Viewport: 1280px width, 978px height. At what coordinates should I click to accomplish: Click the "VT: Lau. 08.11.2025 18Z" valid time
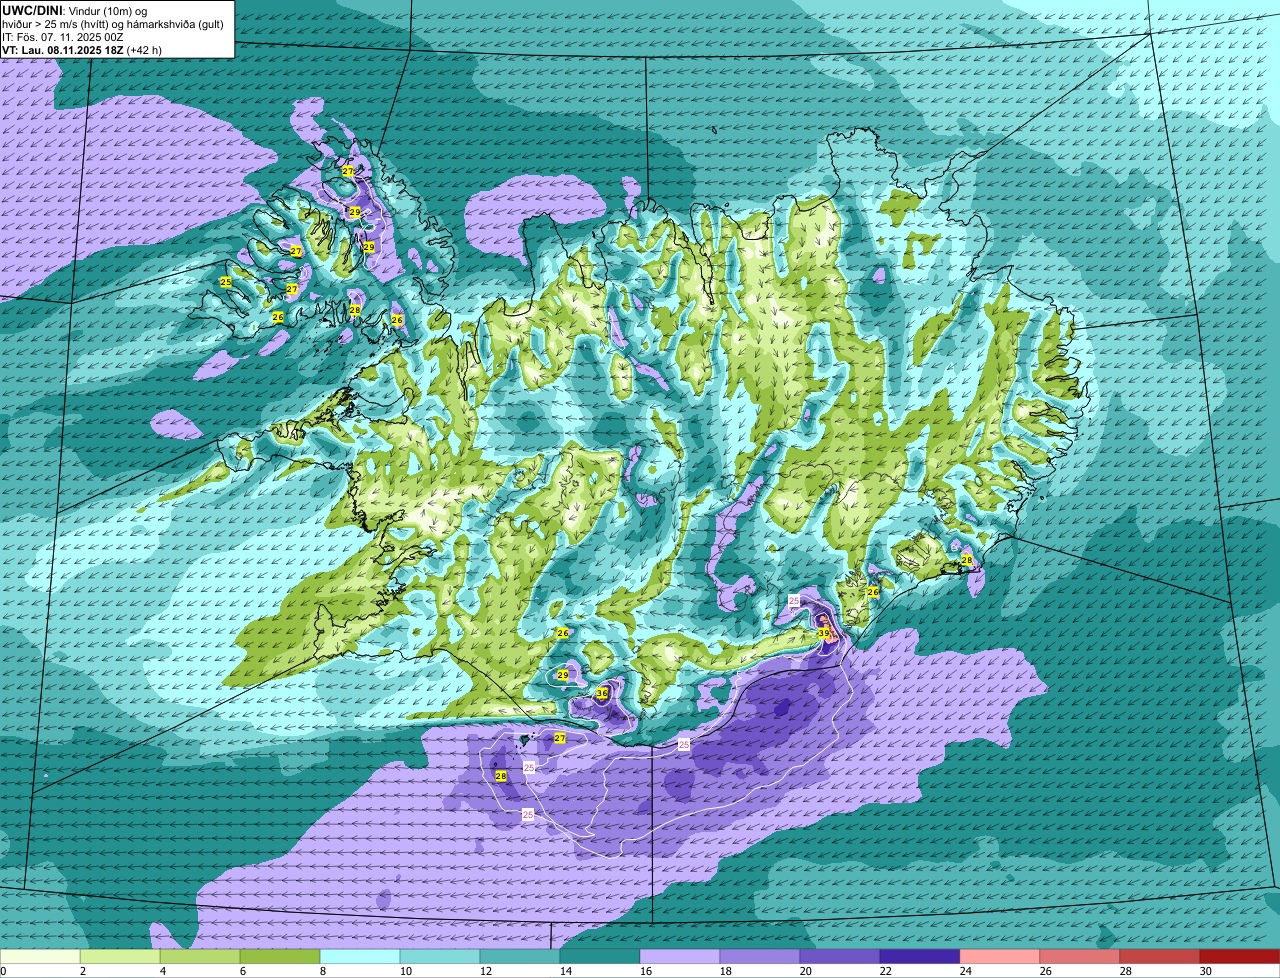click(61, 50)
